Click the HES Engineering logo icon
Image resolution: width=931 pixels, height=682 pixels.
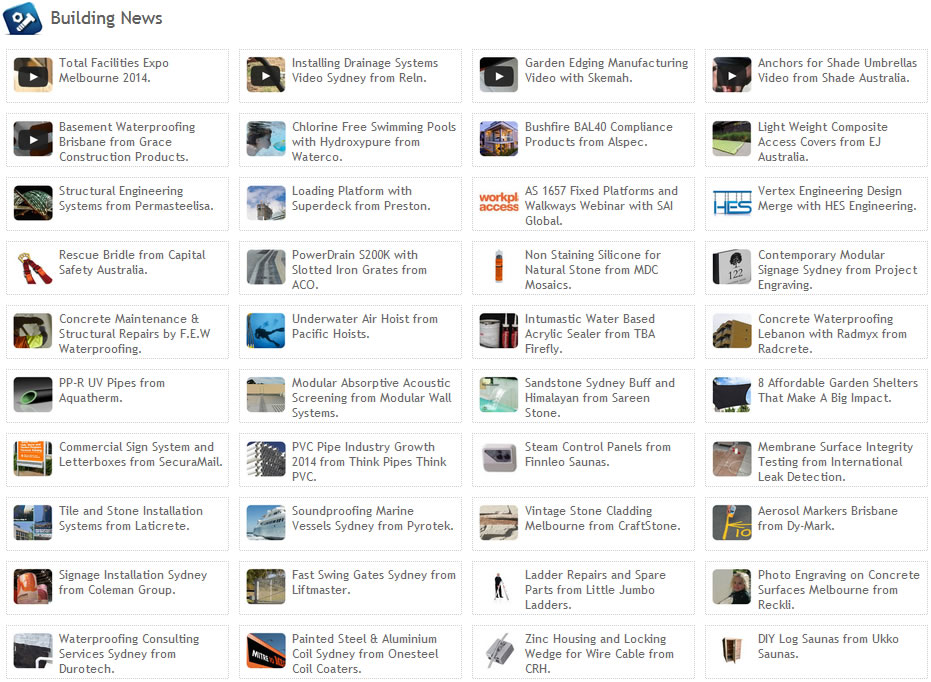click(732, 203)
